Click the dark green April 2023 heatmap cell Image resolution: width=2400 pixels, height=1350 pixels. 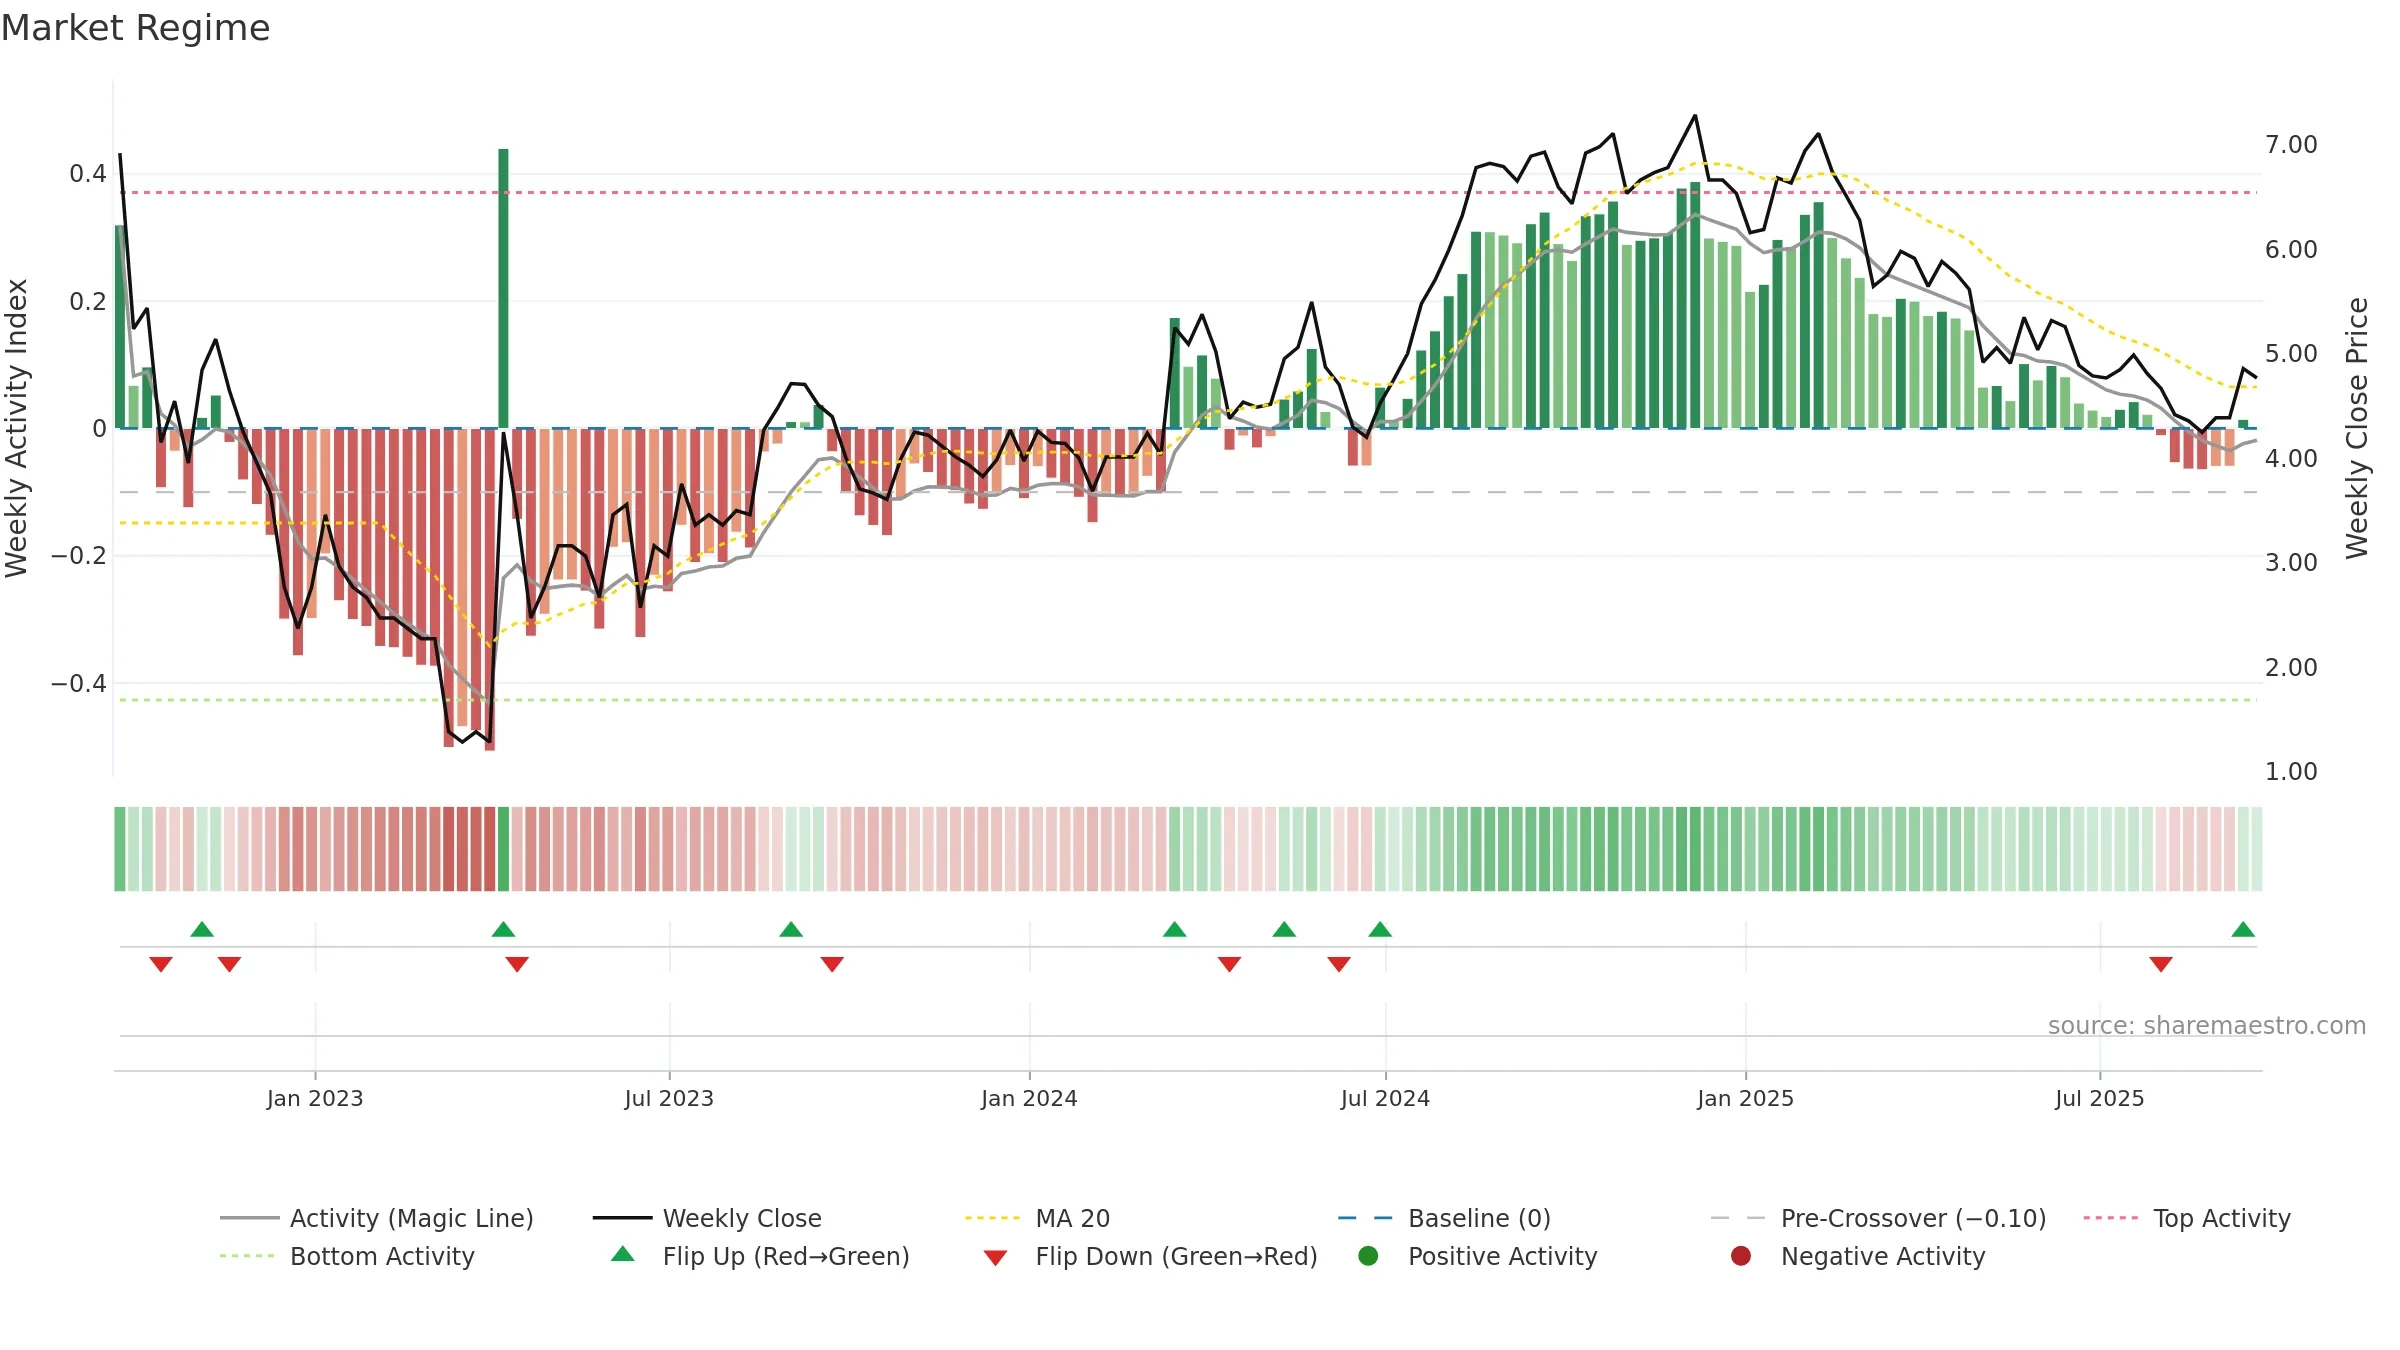(x=503, y=849)
